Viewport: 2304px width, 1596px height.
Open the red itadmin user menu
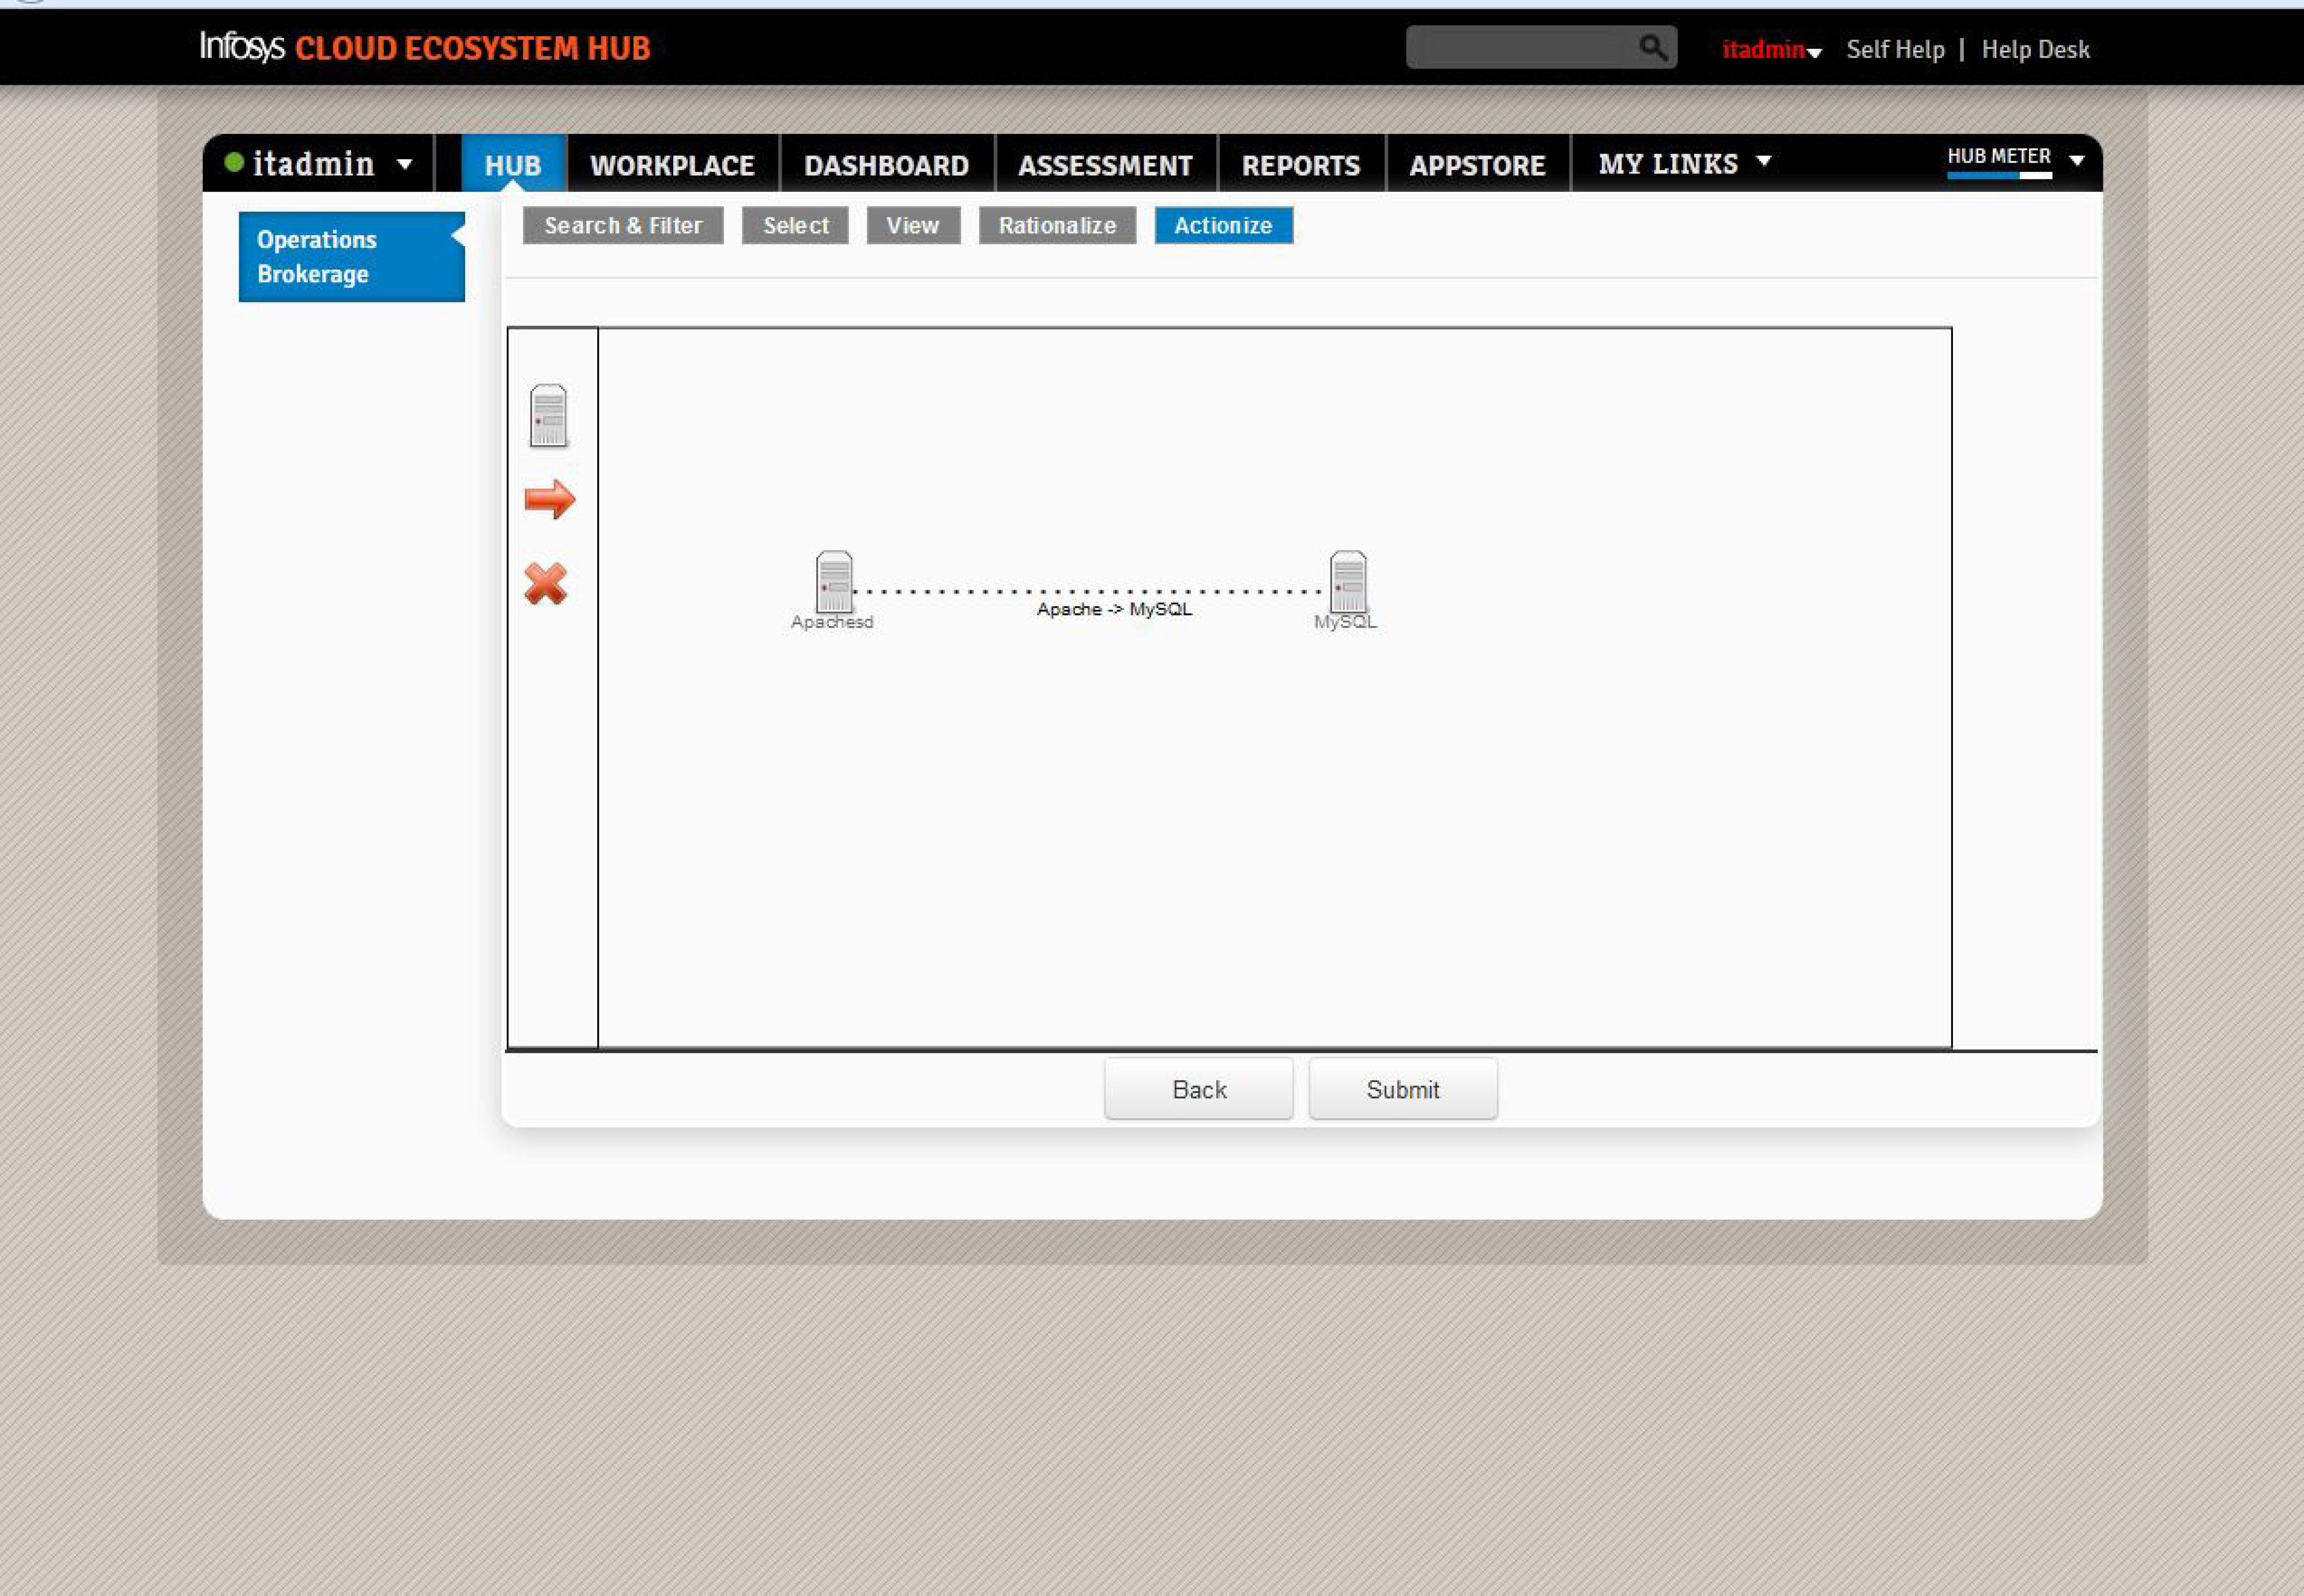(1771, 50)
